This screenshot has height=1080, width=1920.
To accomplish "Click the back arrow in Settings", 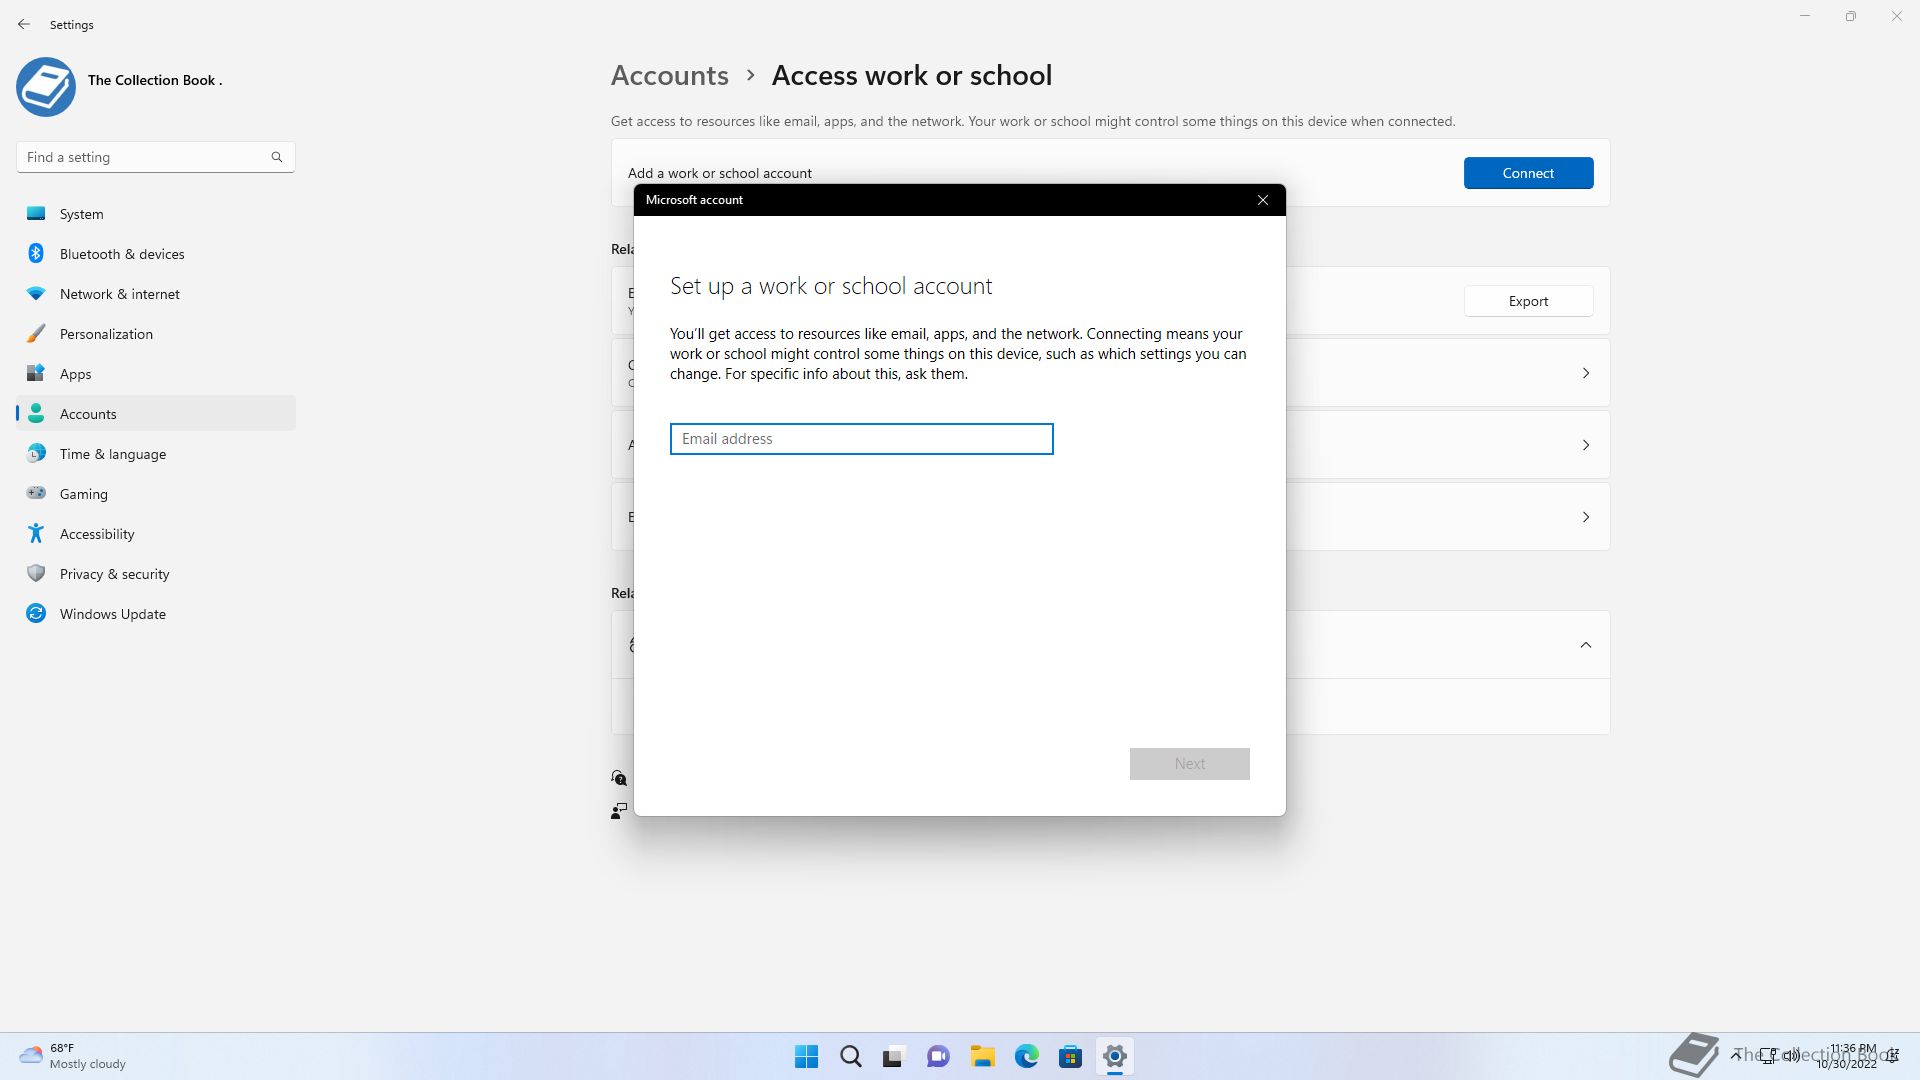I will click(24, 24).
